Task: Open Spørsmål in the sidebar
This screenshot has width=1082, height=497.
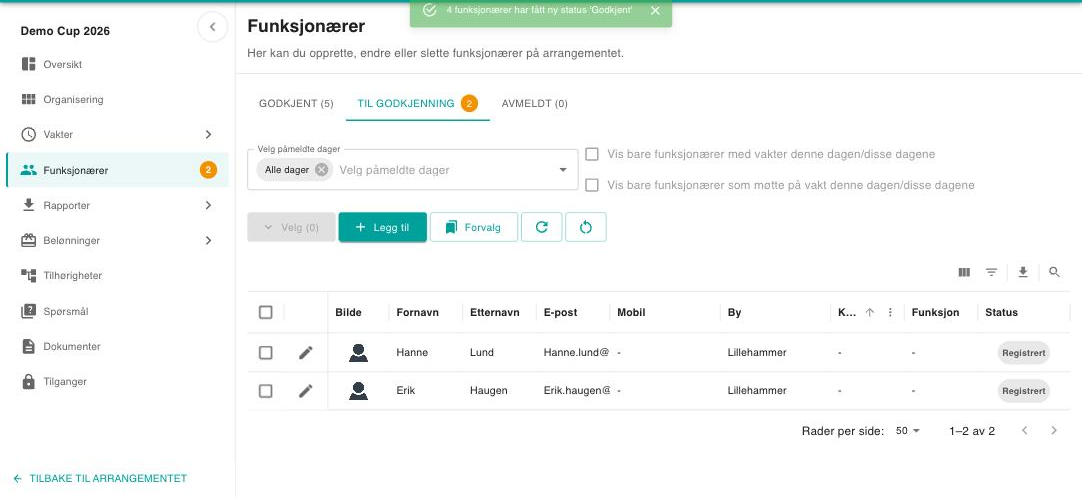Action: click(117, 311)
